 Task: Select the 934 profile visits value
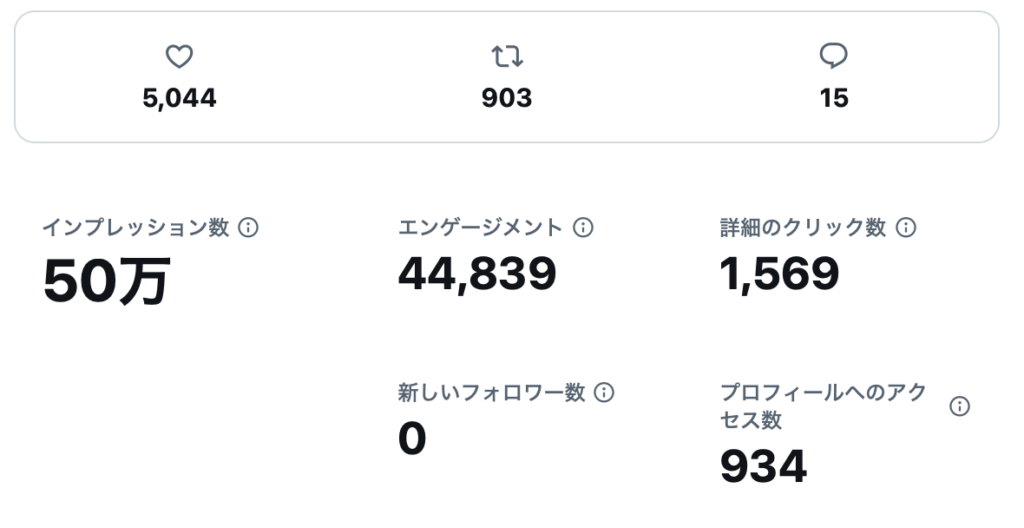pos(763,466)
